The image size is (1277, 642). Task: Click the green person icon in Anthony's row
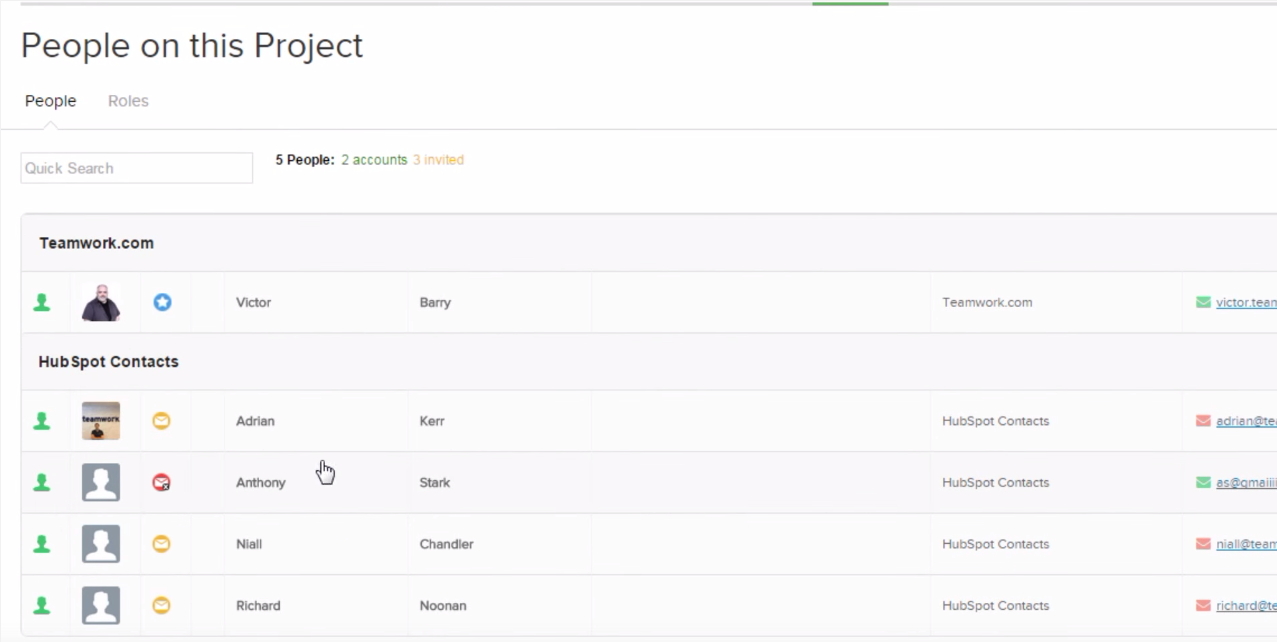coord(42,482)
